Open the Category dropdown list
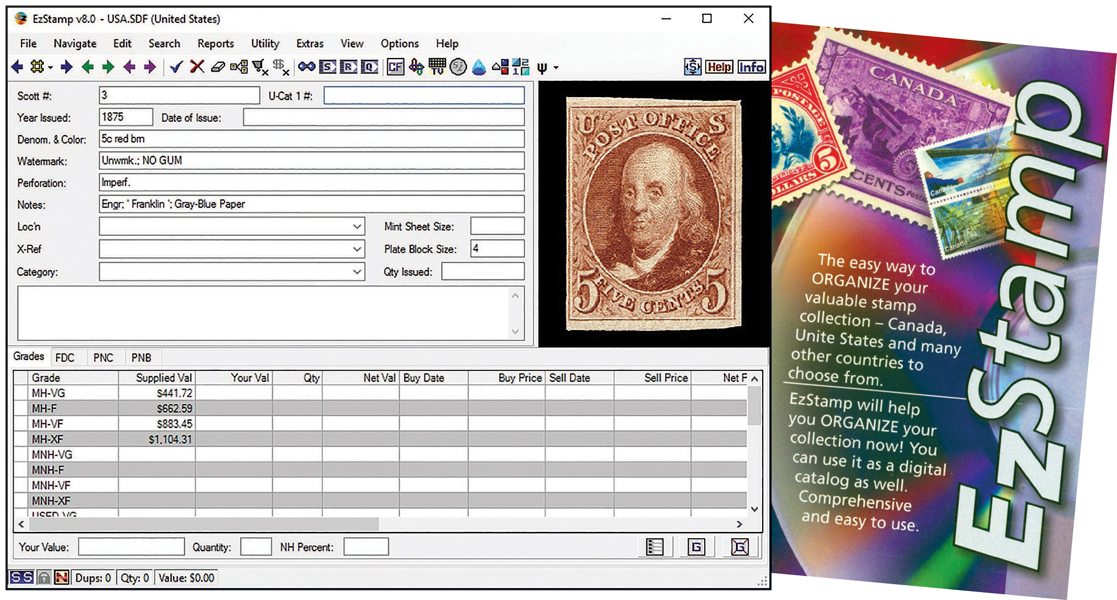This screenshot has width=1117, height=600. (x=358, y=271)
